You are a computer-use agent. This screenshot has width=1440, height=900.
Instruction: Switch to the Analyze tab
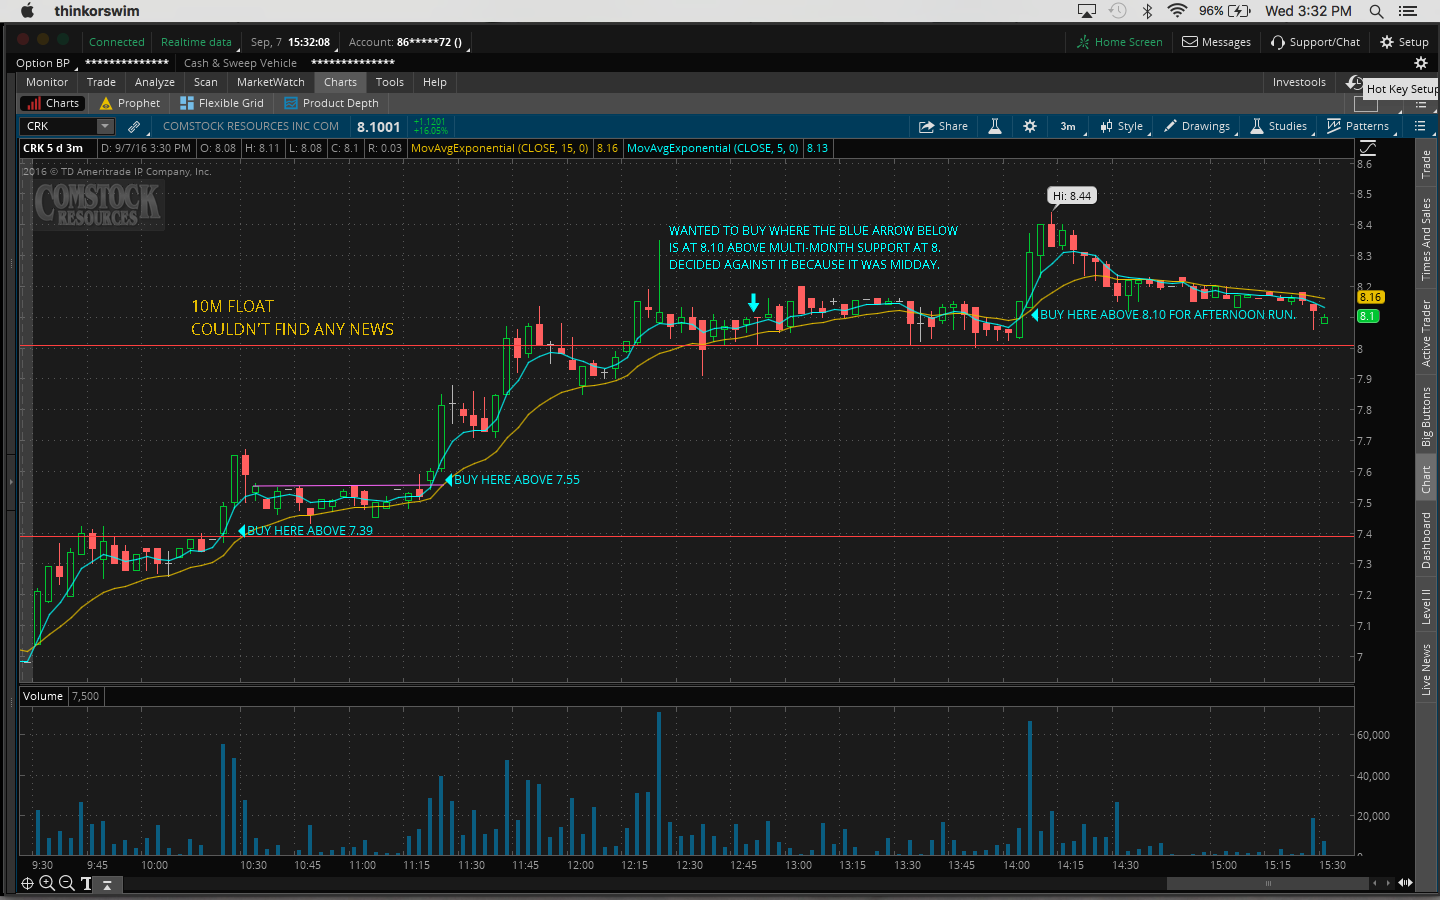(155, 82)
